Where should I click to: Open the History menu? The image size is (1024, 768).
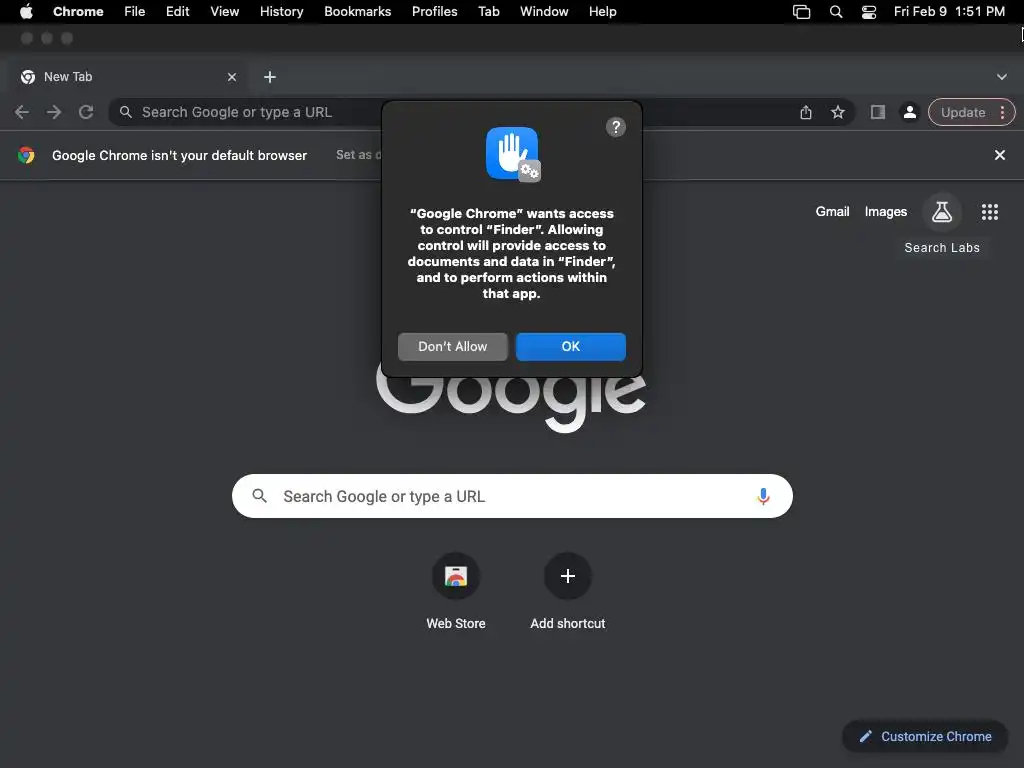coord(281,11)
